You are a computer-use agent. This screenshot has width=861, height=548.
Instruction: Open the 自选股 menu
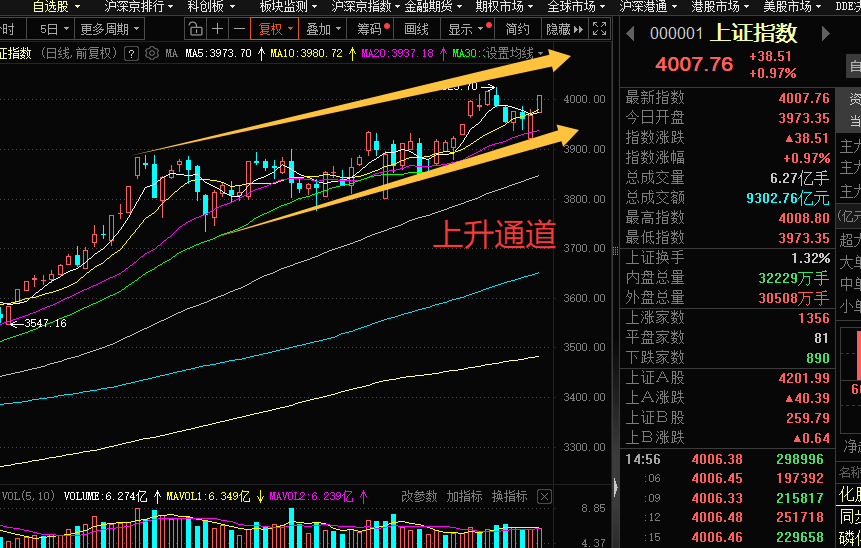pyautogui.click(x=56, y=7)
